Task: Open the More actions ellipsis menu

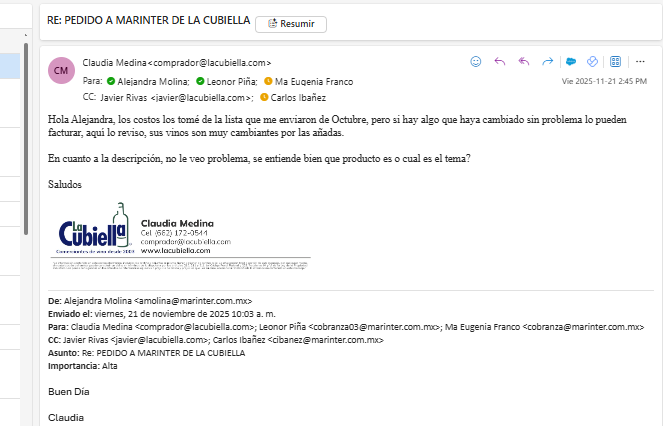Action: pos(639,62)
